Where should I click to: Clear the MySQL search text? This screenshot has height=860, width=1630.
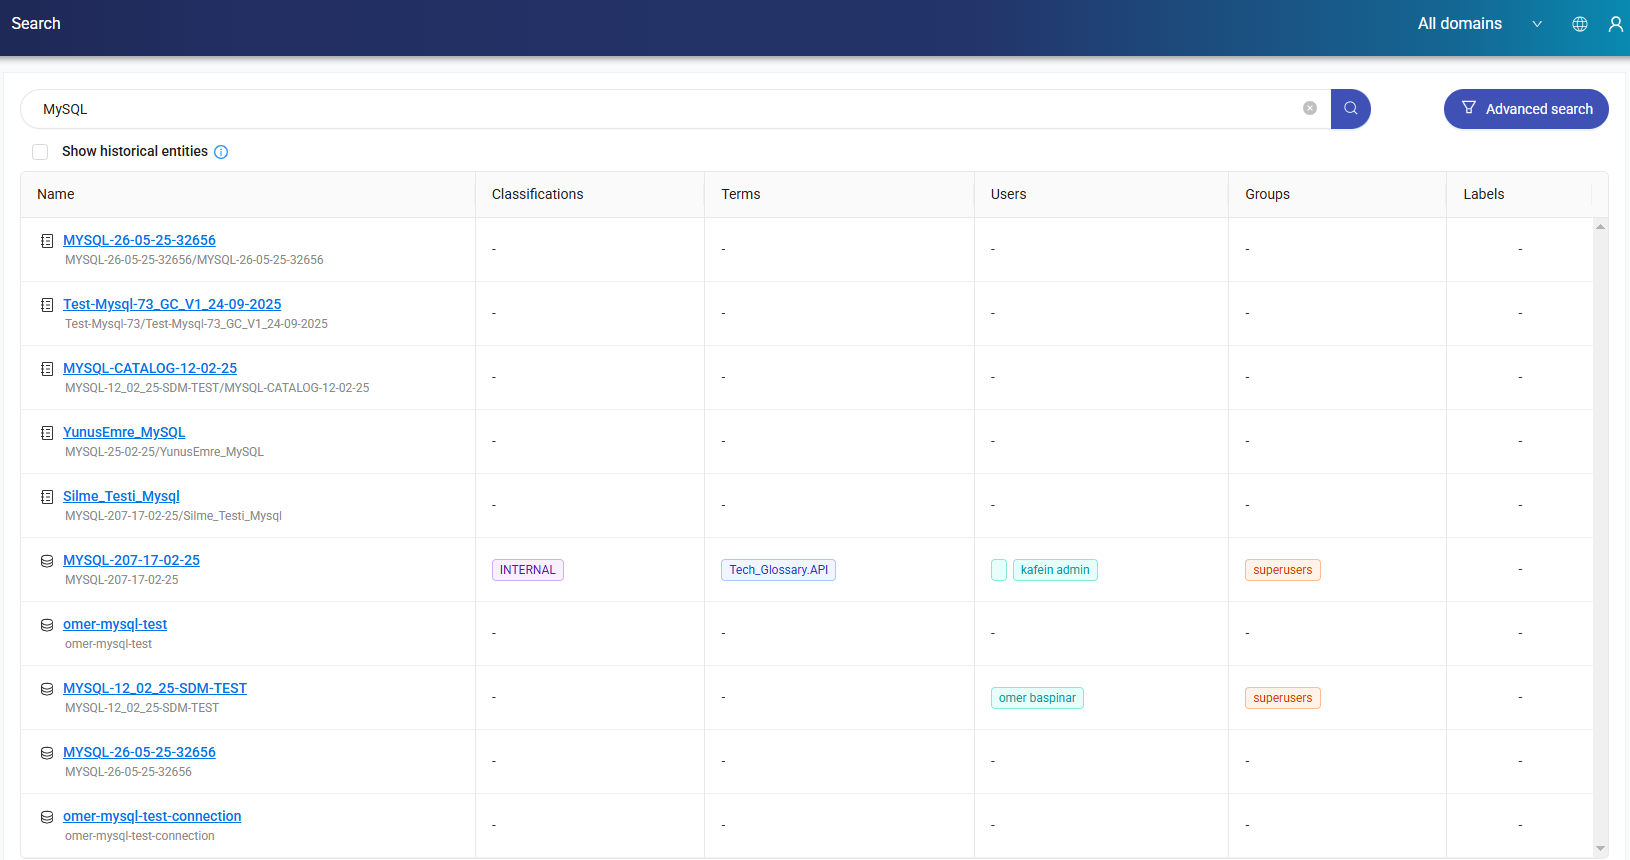point(1309,109)
